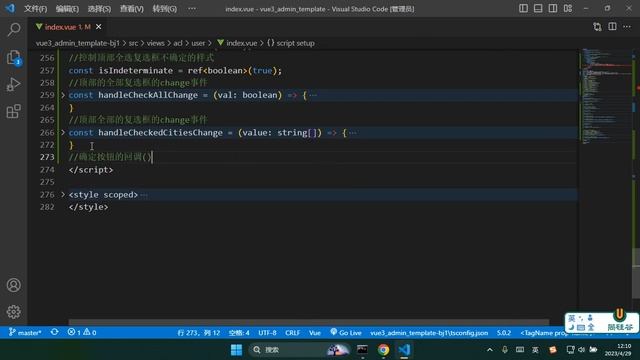640x360 pixels.
Task: Open the 转到(G) menu
Action: click(x=164, y=9)
